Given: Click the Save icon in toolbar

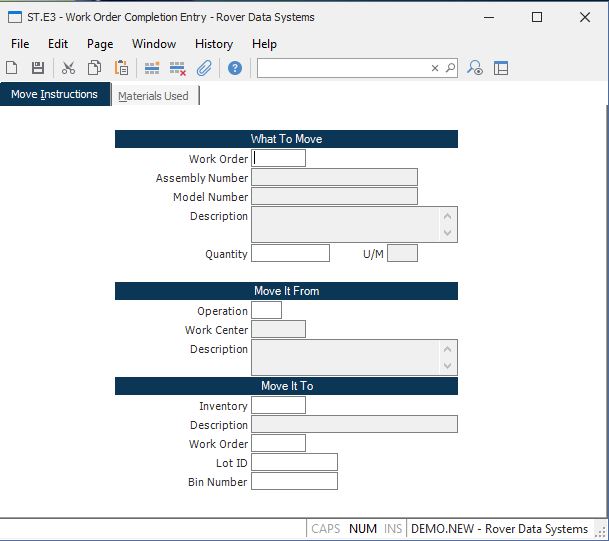Looking at the screenshot, I should (38, 68).
